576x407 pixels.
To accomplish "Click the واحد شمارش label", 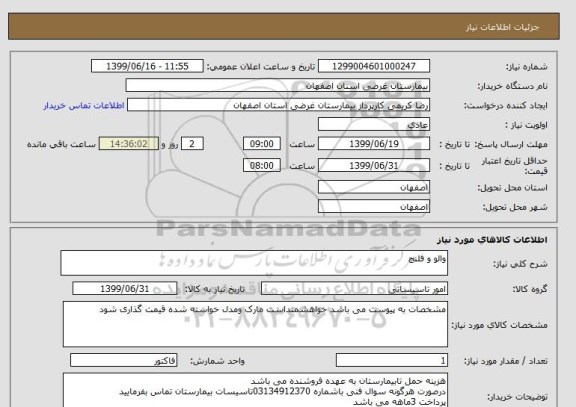I will click(x=217, y=361).
